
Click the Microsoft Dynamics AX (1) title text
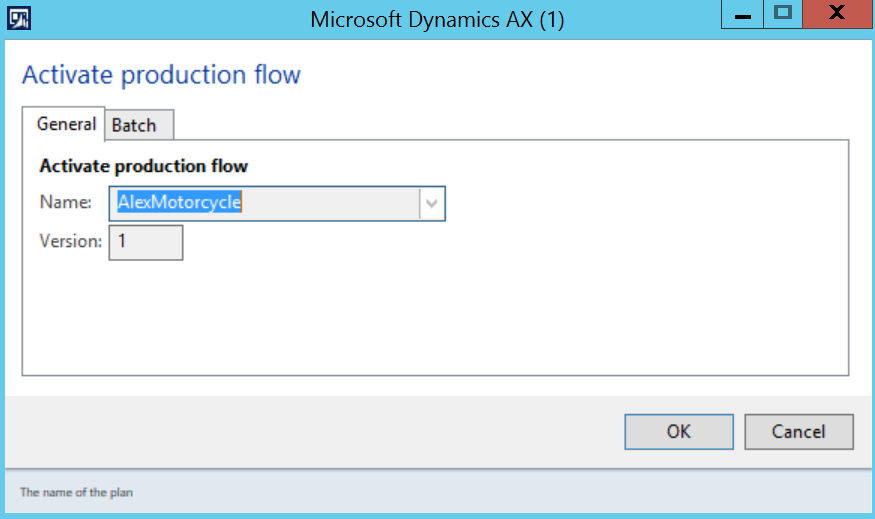437,20
